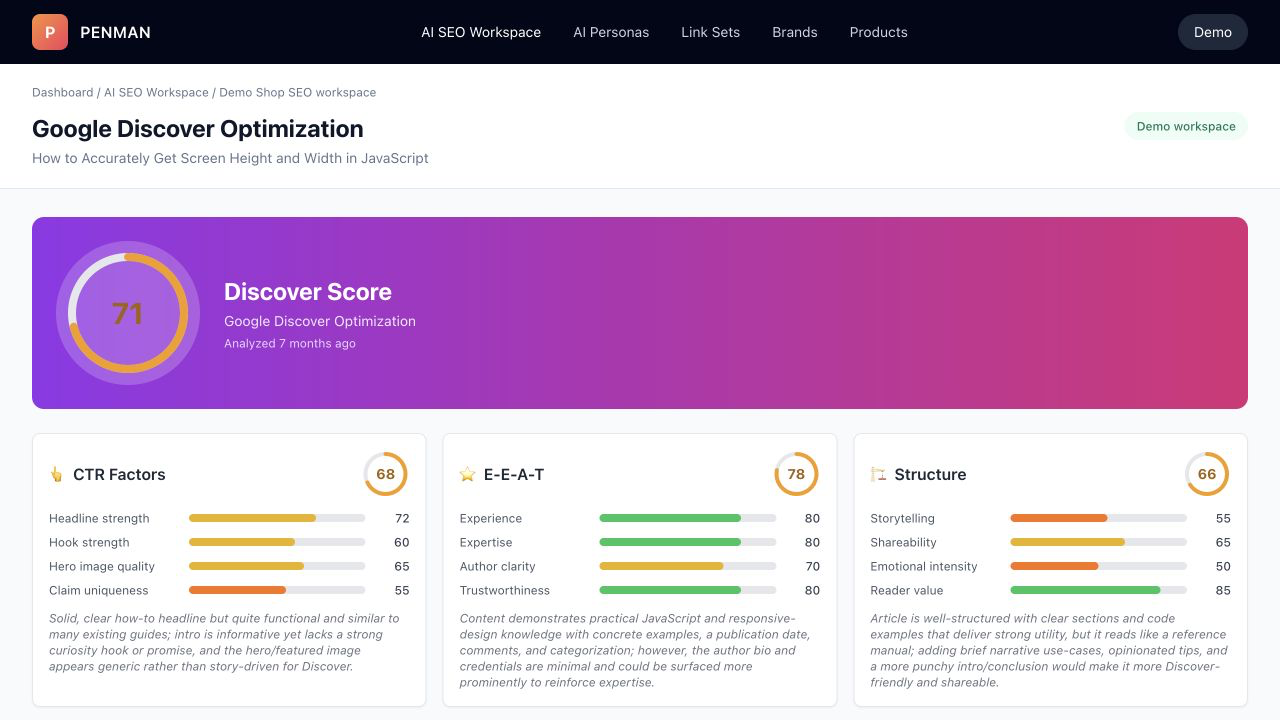Click the 71 Discover Score ring
Screen dimensions: 1280x720
click(128, 313)
